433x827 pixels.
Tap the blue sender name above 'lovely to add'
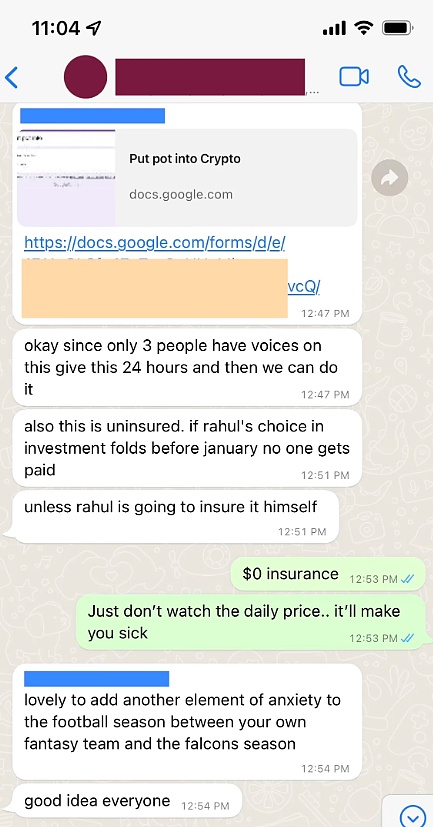(x=97, y=679)
